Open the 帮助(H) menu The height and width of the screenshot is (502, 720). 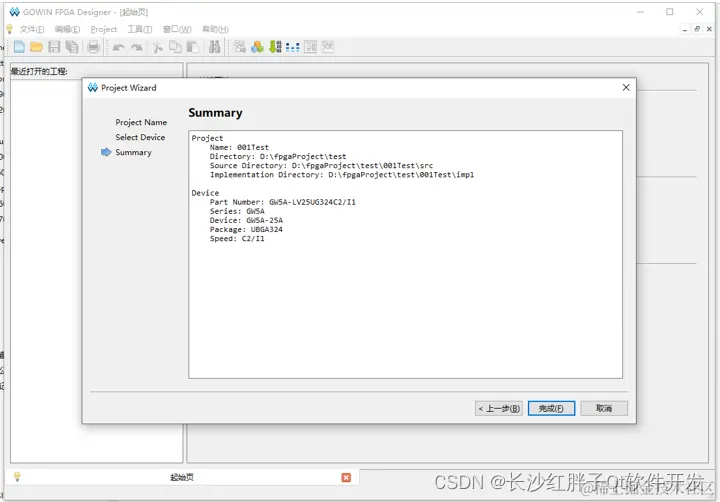coord(215,29)
